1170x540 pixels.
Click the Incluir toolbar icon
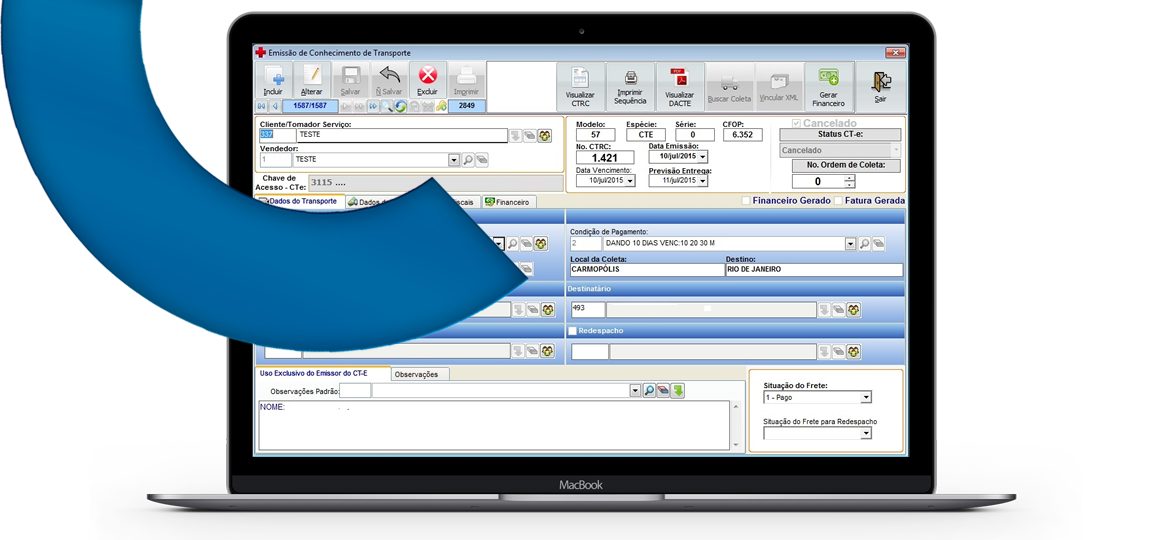(273, 79)
